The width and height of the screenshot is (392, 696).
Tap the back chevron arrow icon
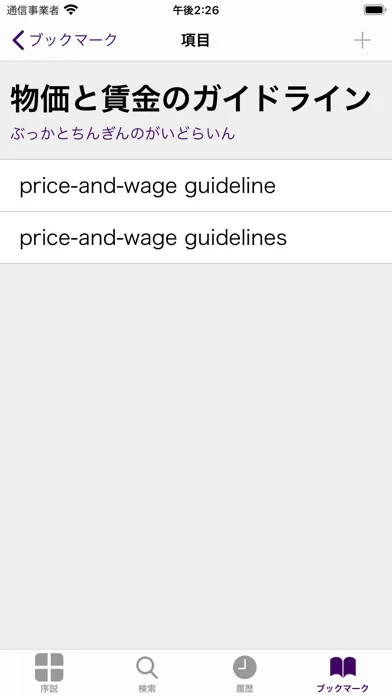18,40
